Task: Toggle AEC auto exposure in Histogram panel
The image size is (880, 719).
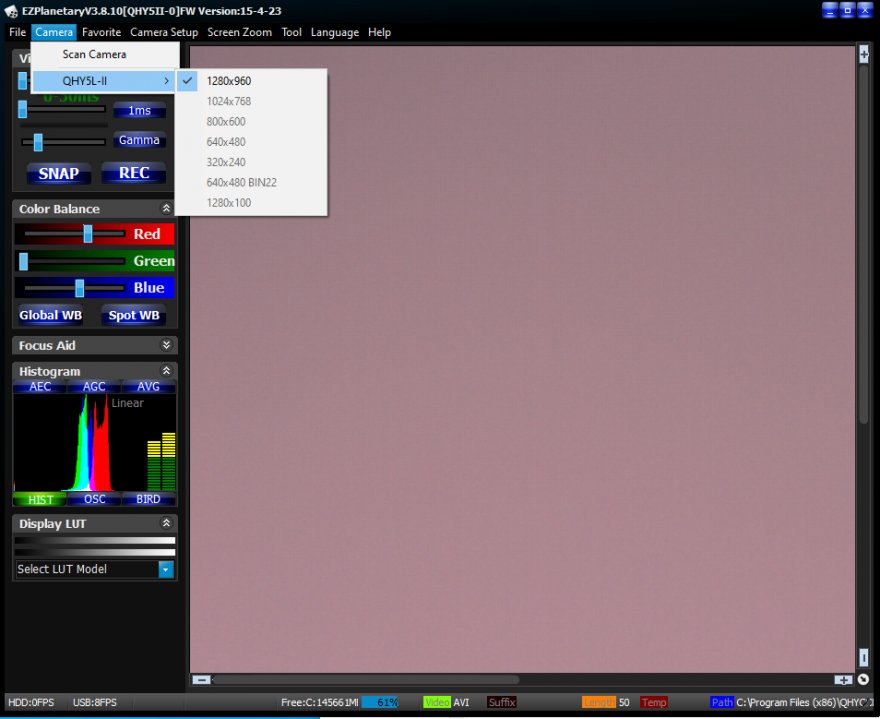Action: coord(40,387)
